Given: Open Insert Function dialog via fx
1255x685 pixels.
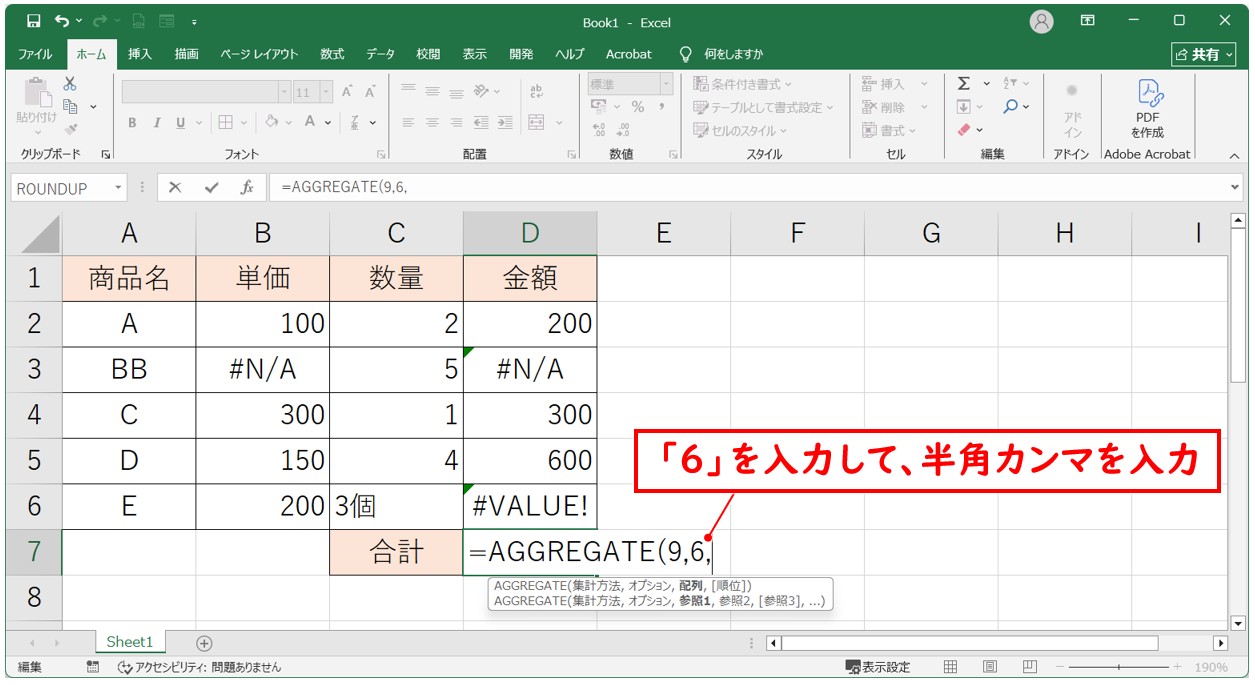Looking at the screenshot, I should coord(246,188).
